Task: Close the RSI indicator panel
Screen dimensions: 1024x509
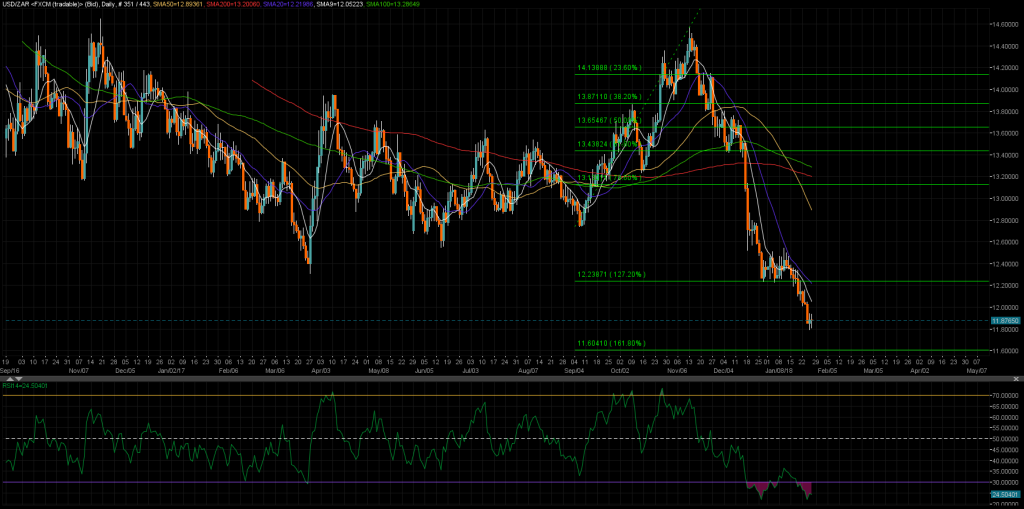Action: 1017,380
